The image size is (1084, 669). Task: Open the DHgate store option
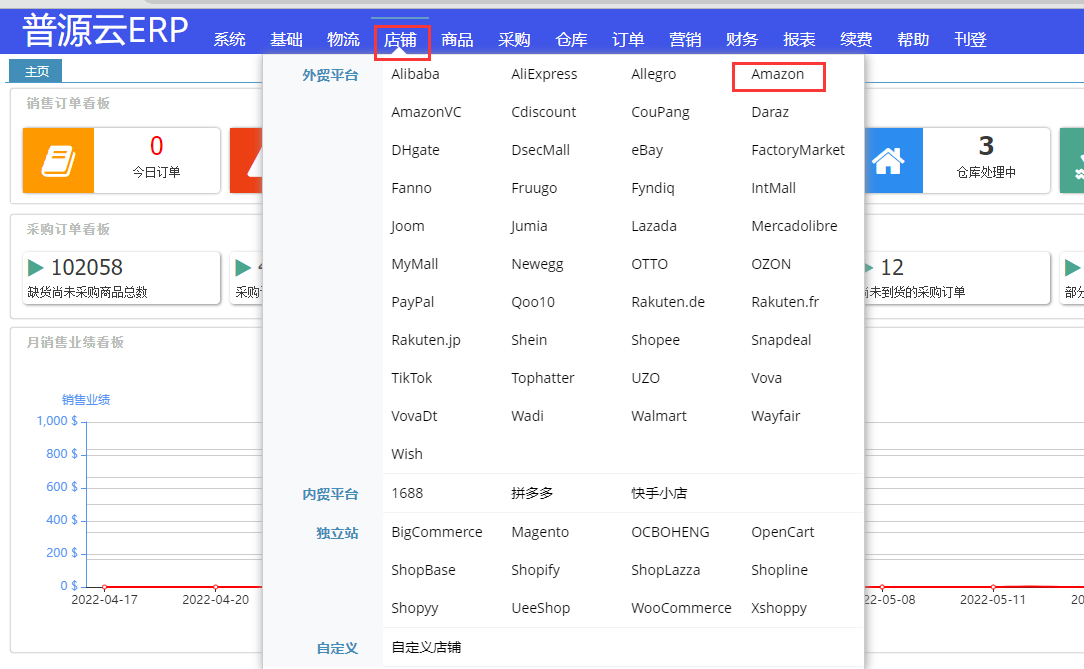(x=415, y=151)
